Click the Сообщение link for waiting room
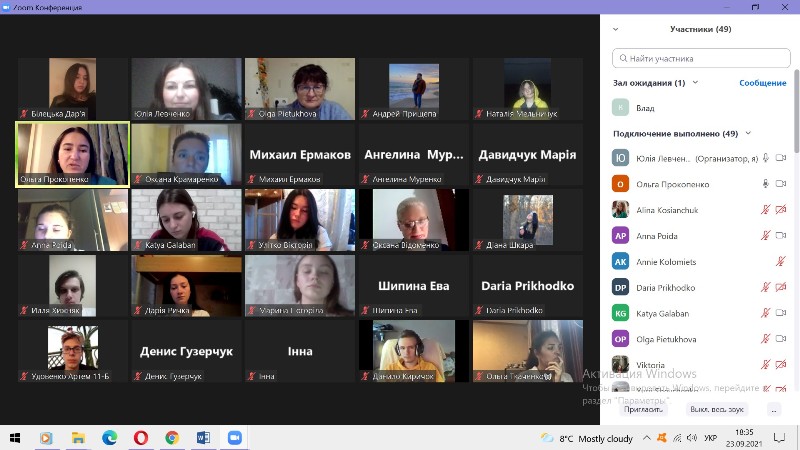The height and width of the screenshot is (450, 800). pyautogui.click(x=763, y=83)
